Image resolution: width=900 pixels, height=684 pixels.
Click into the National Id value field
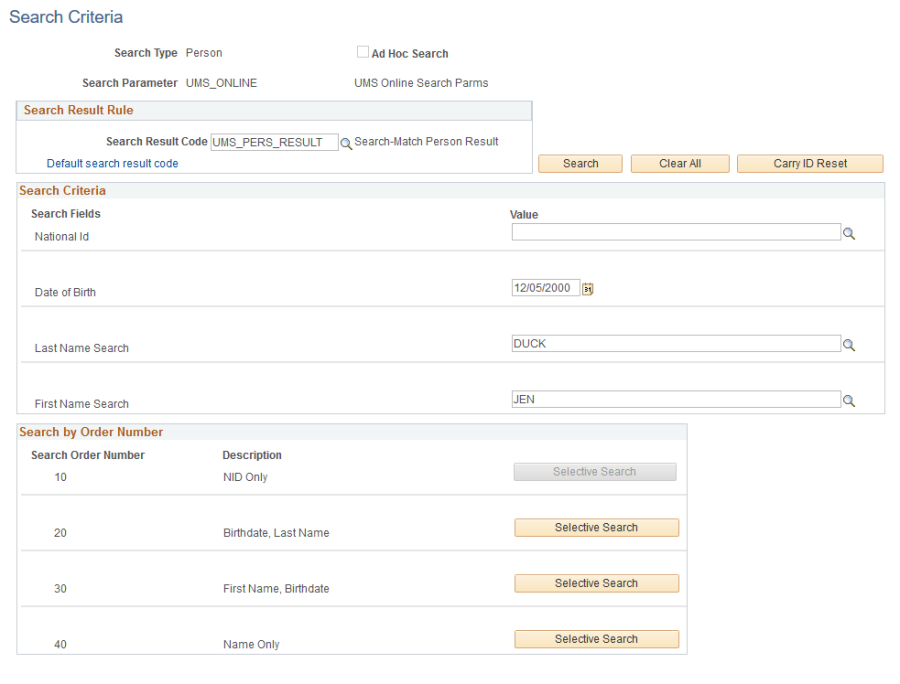point(676,232)
